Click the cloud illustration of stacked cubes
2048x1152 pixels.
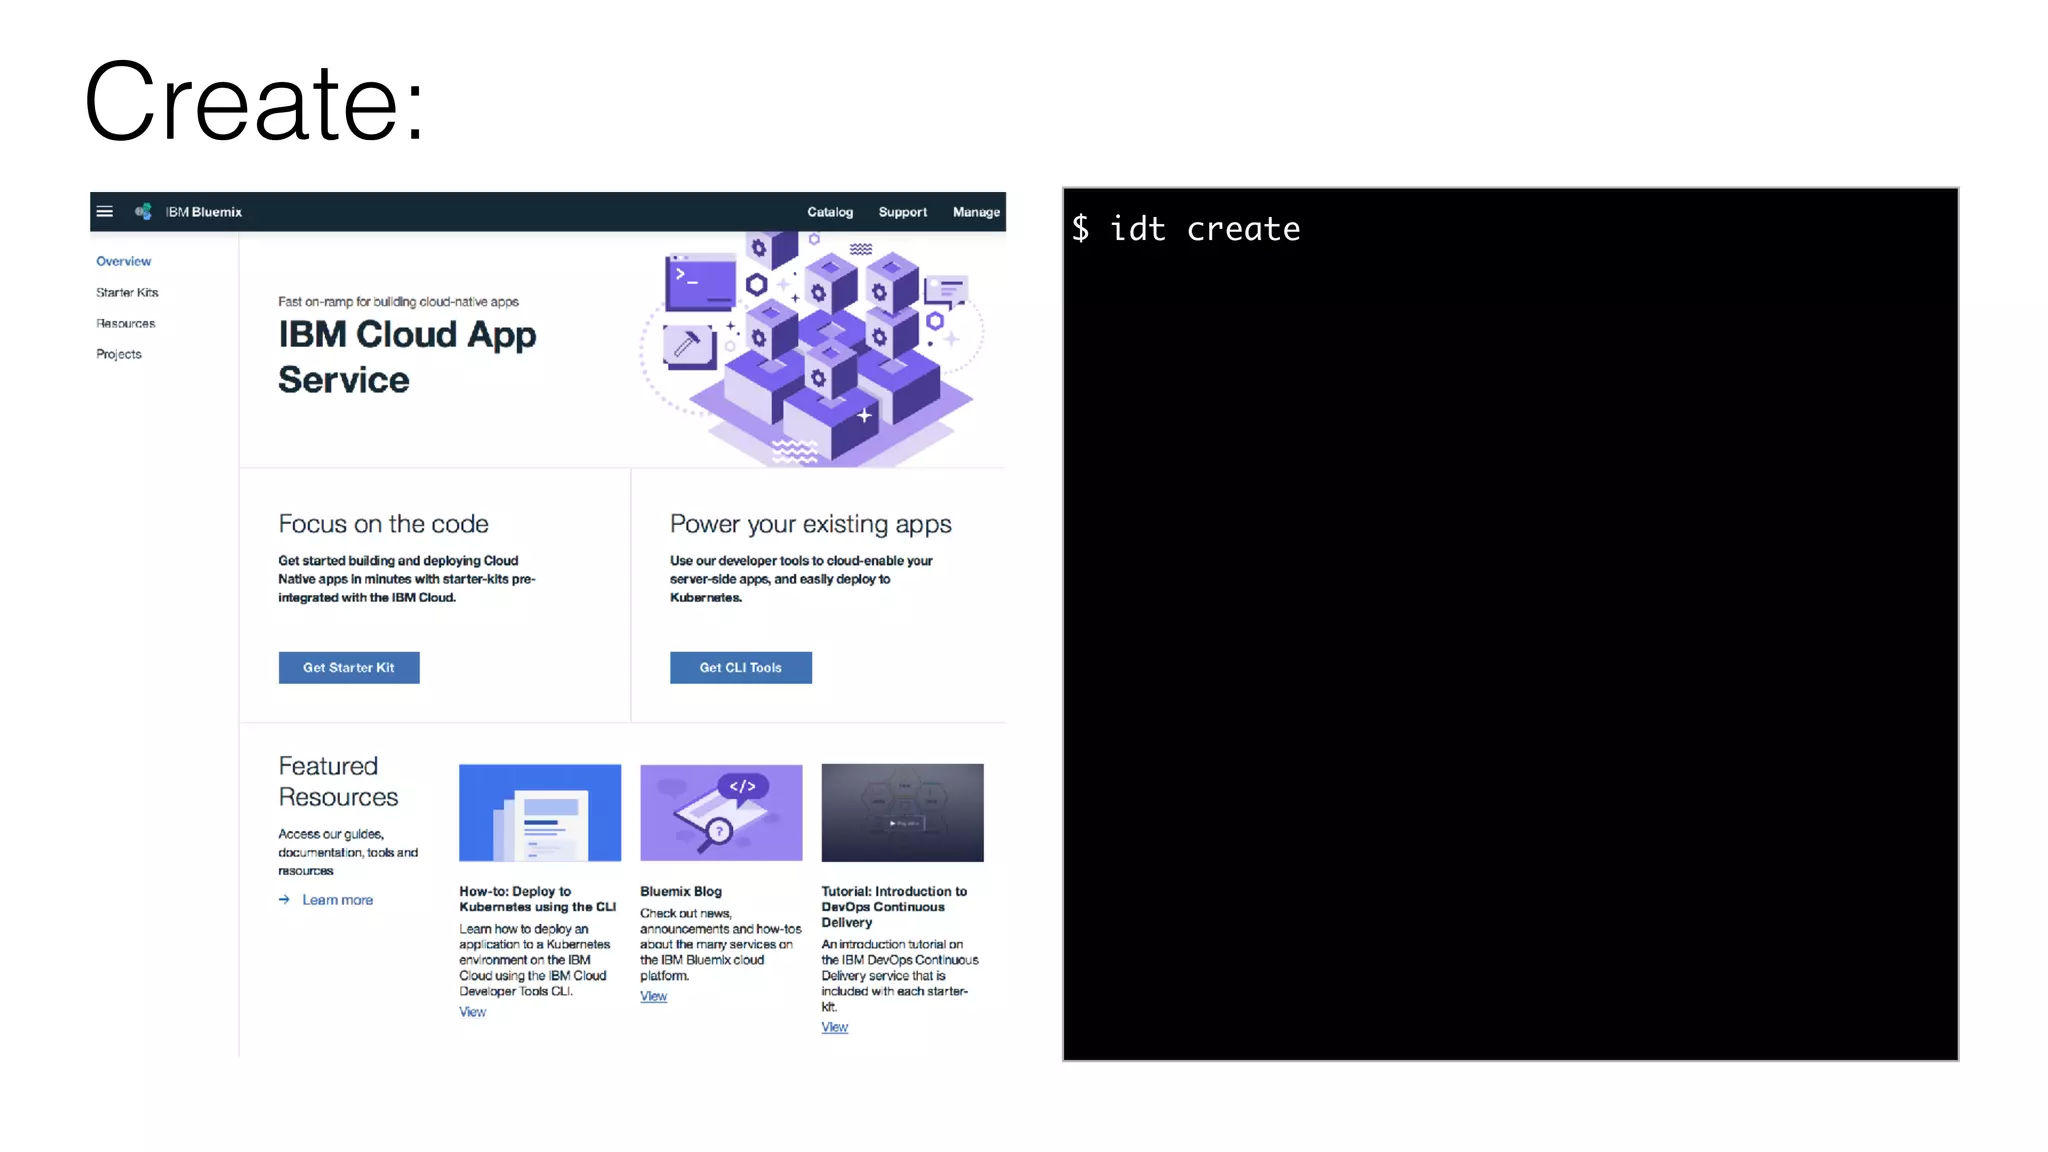812,349
